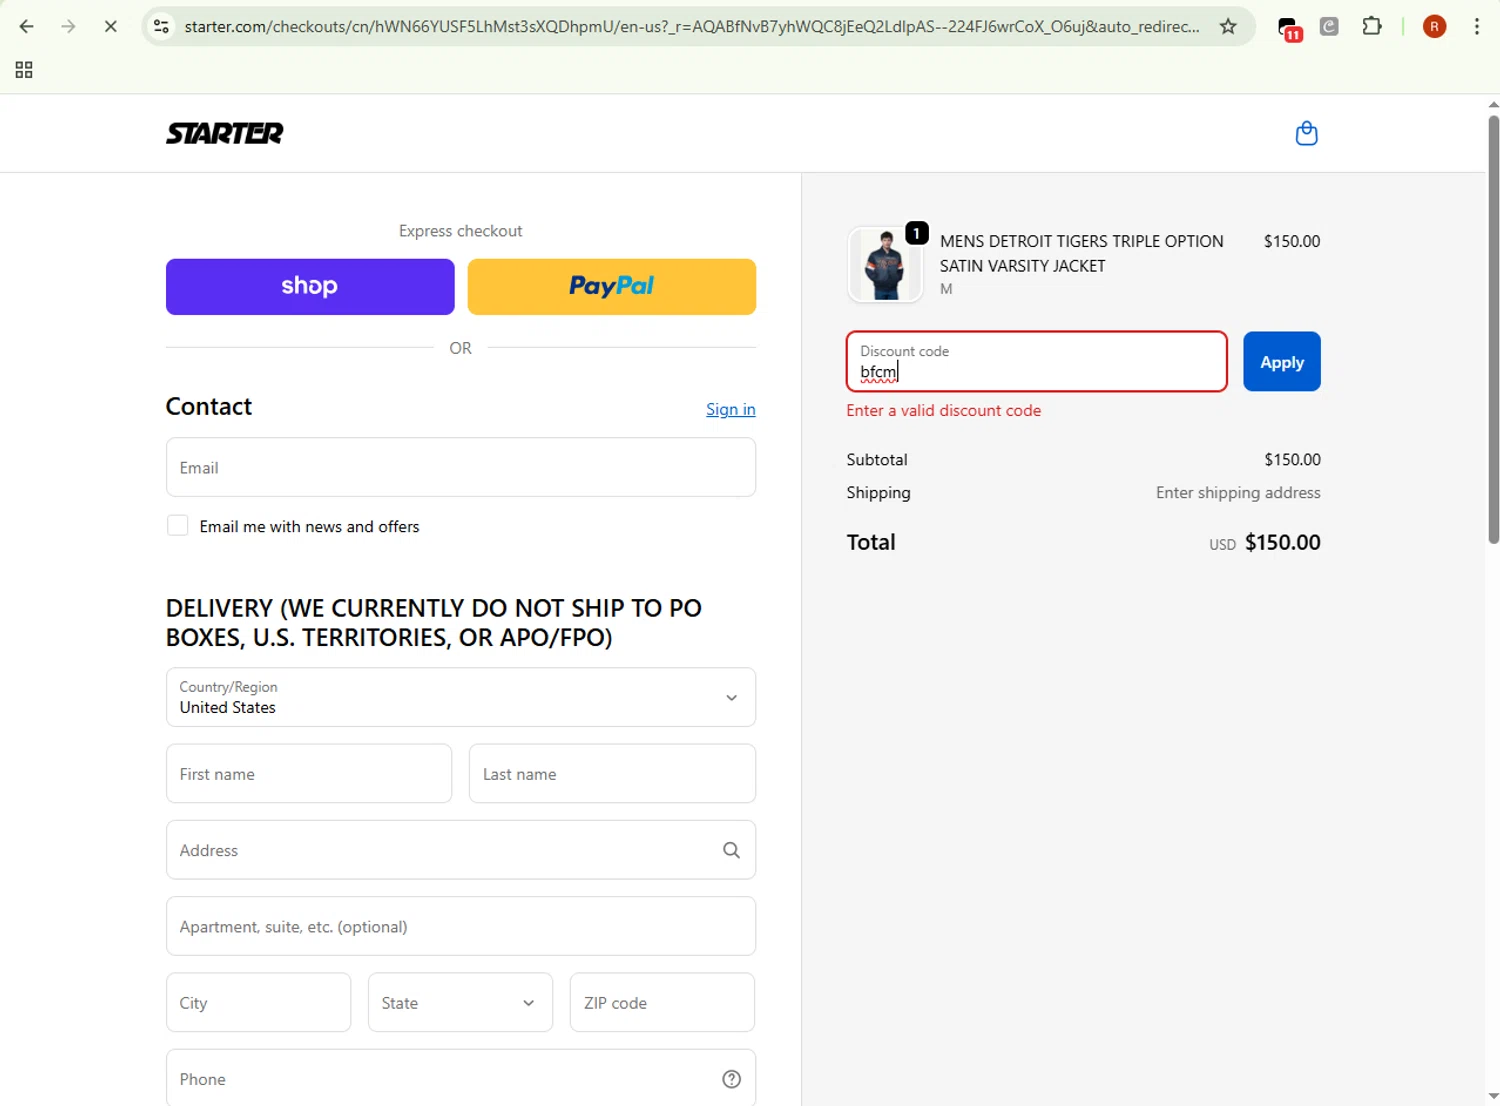
Task: Click the STARTER logo
Action: [x=225, y=133]
